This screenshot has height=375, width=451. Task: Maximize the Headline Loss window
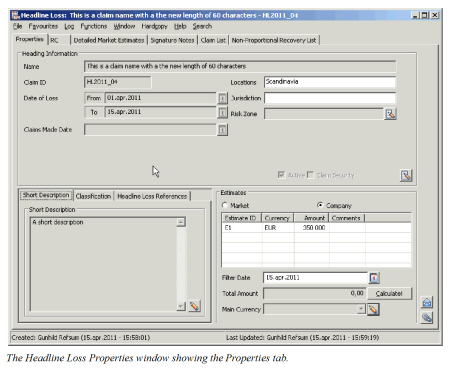[x=424, y=15]
